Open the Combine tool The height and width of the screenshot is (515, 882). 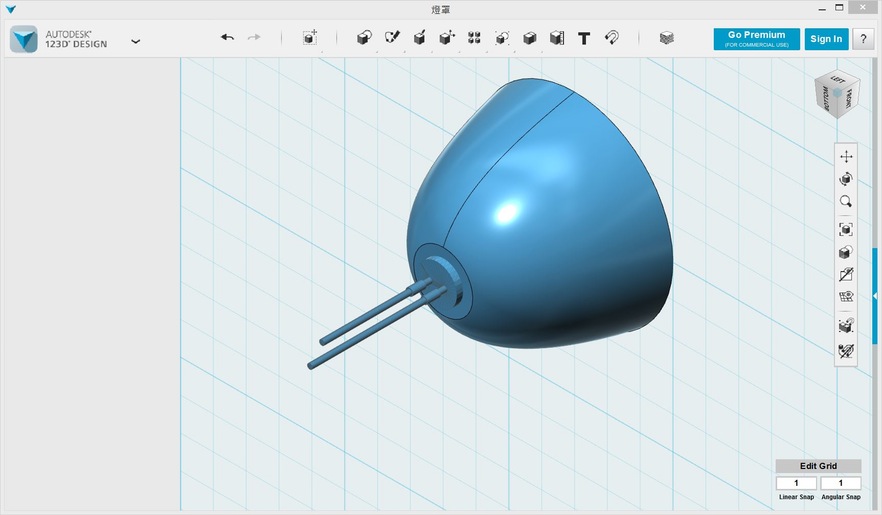529,38
